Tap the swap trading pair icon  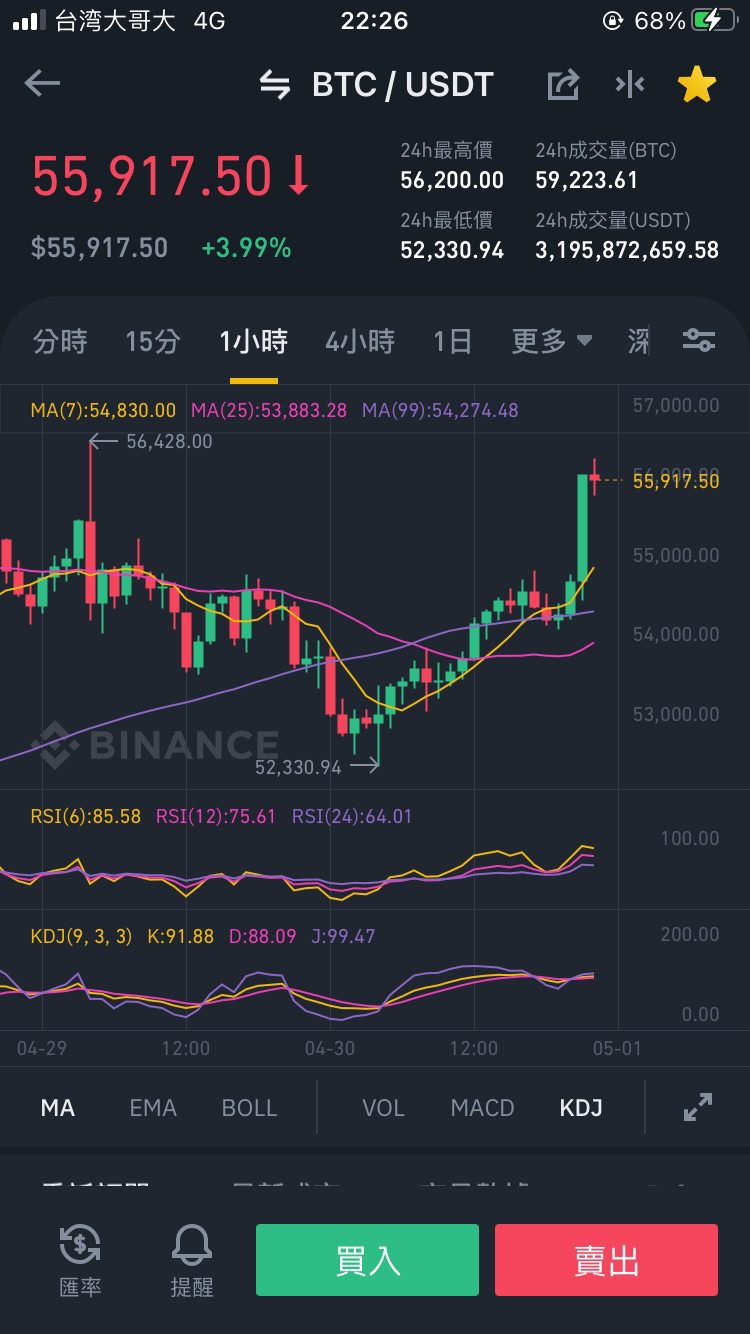click(275, 85)
